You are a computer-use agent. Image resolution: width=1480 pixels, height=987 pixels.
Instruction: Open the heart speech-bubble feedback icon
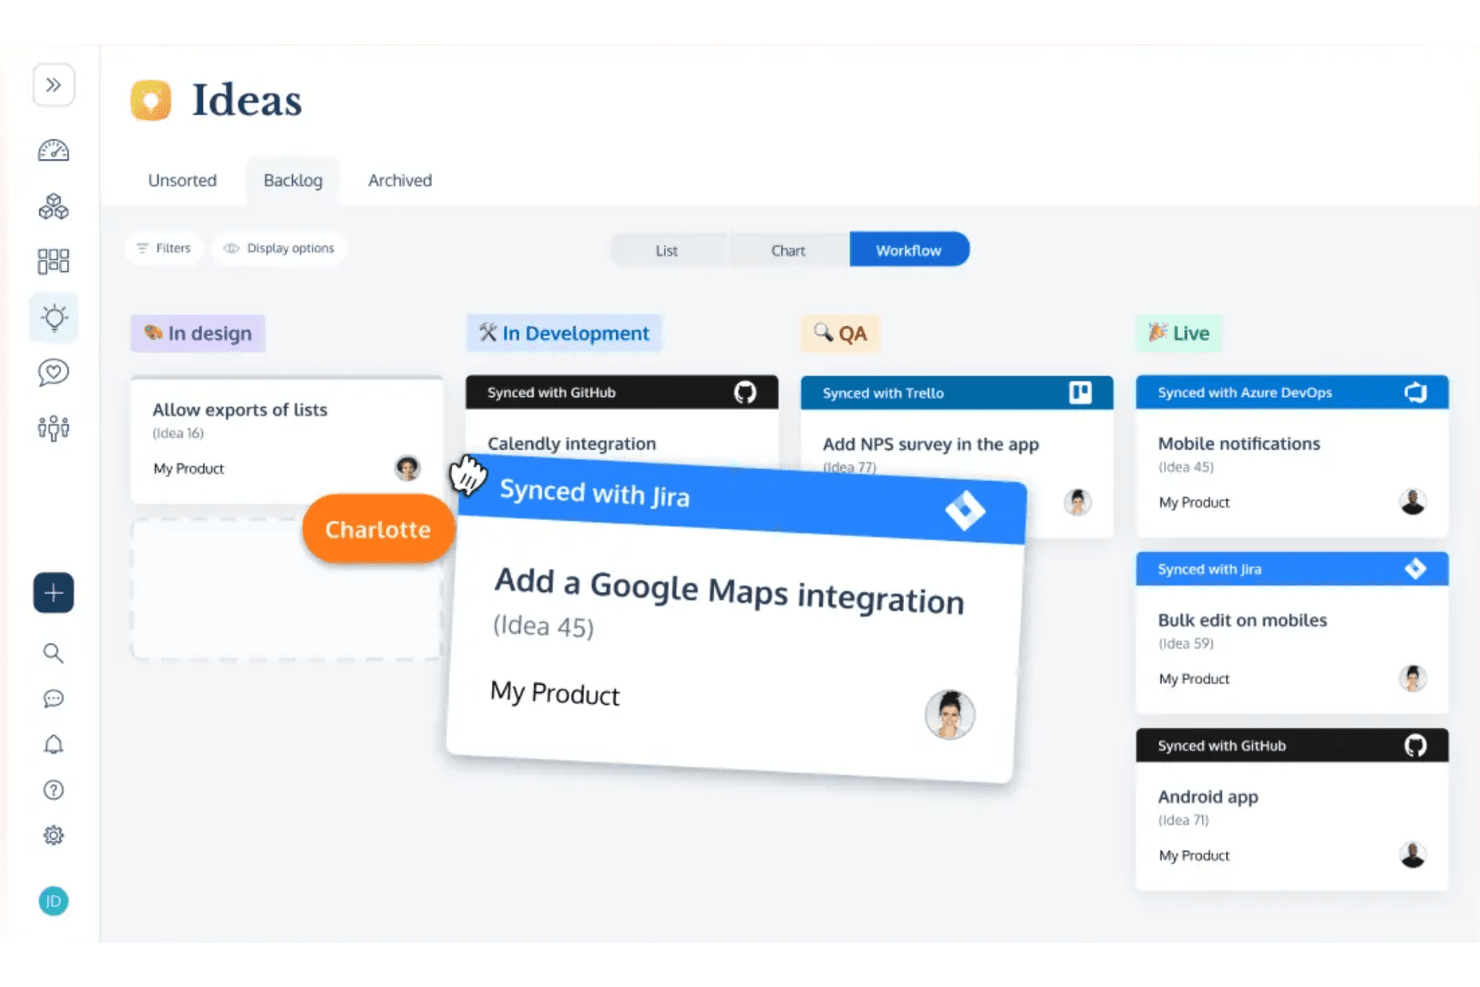click(x=54, y=373)
